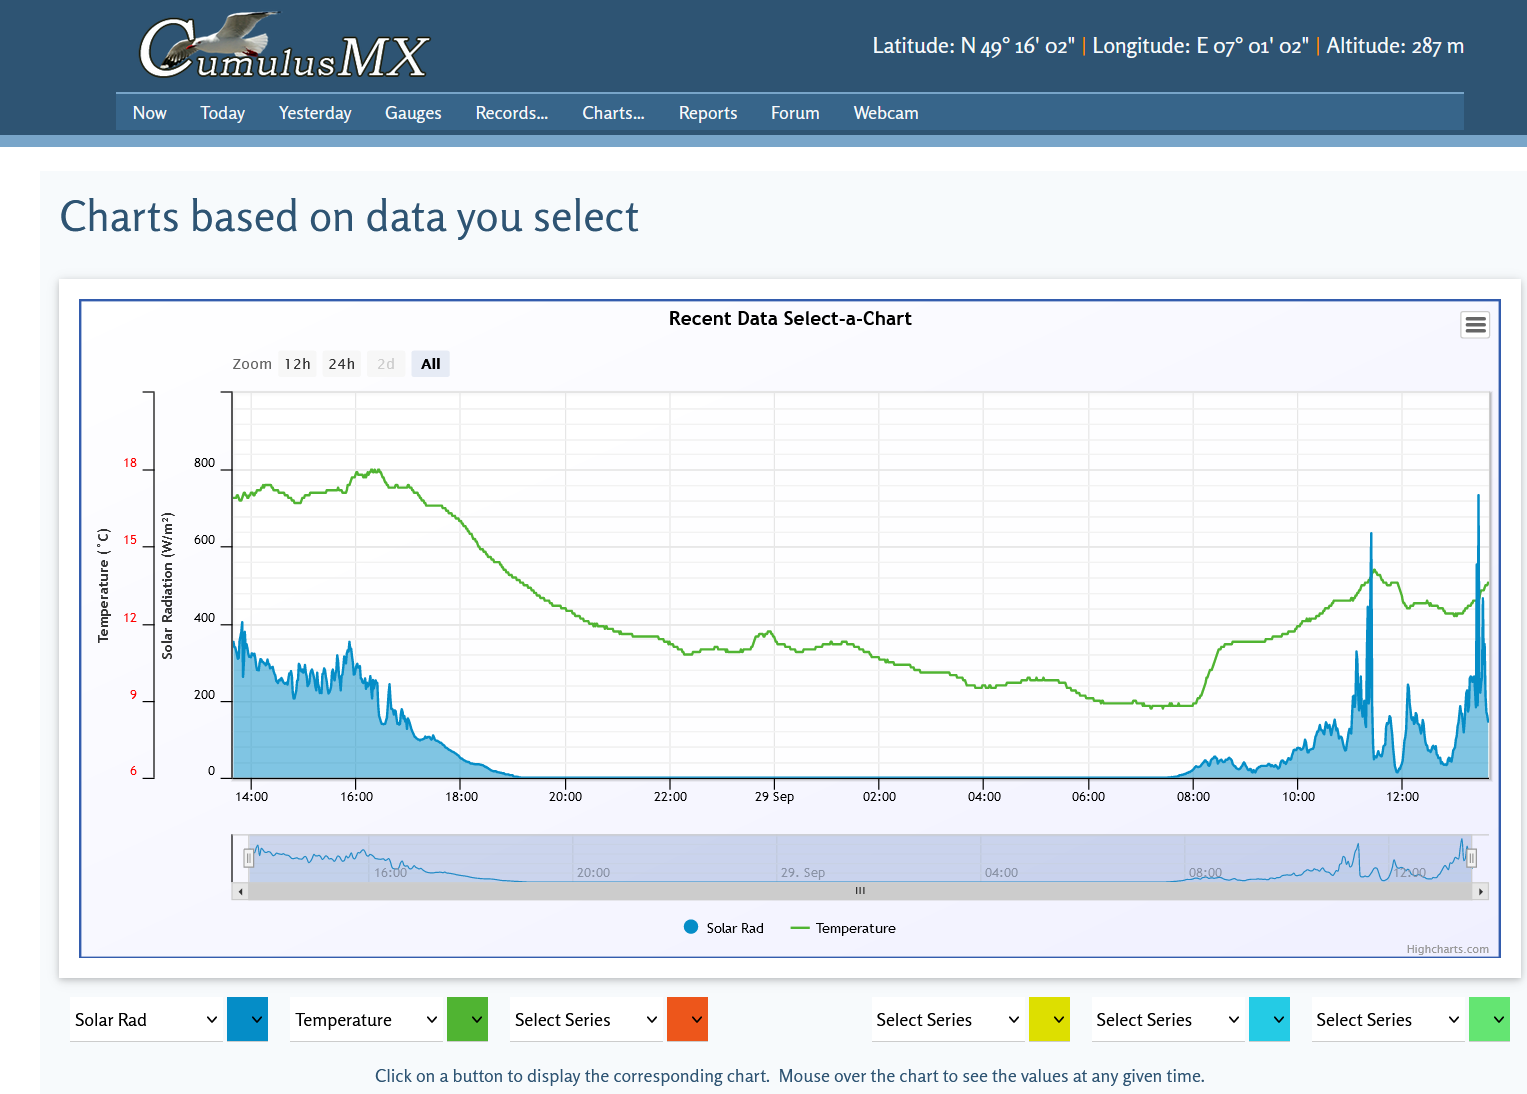Image resolution: width=1527 pixels, height=1094 pixels.
Task: Click the navigator right range handle
Action: (1471, 858)
